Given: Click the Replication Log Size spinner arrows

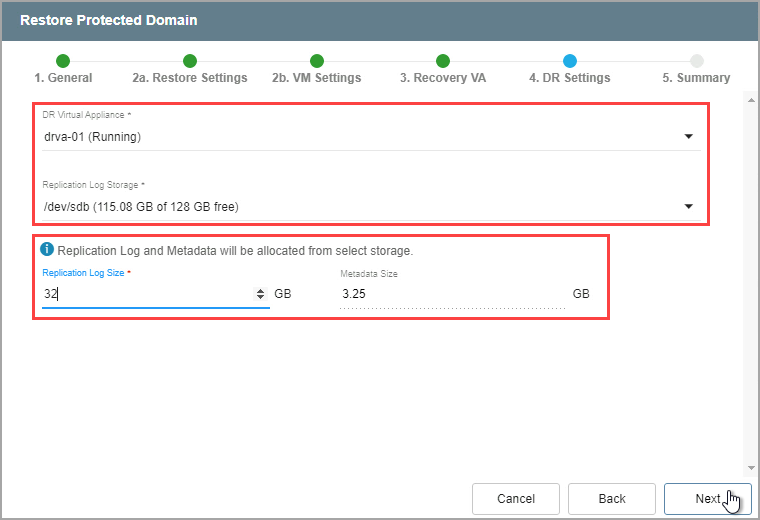Looking at the screenshot, I should tap(261, 294).
